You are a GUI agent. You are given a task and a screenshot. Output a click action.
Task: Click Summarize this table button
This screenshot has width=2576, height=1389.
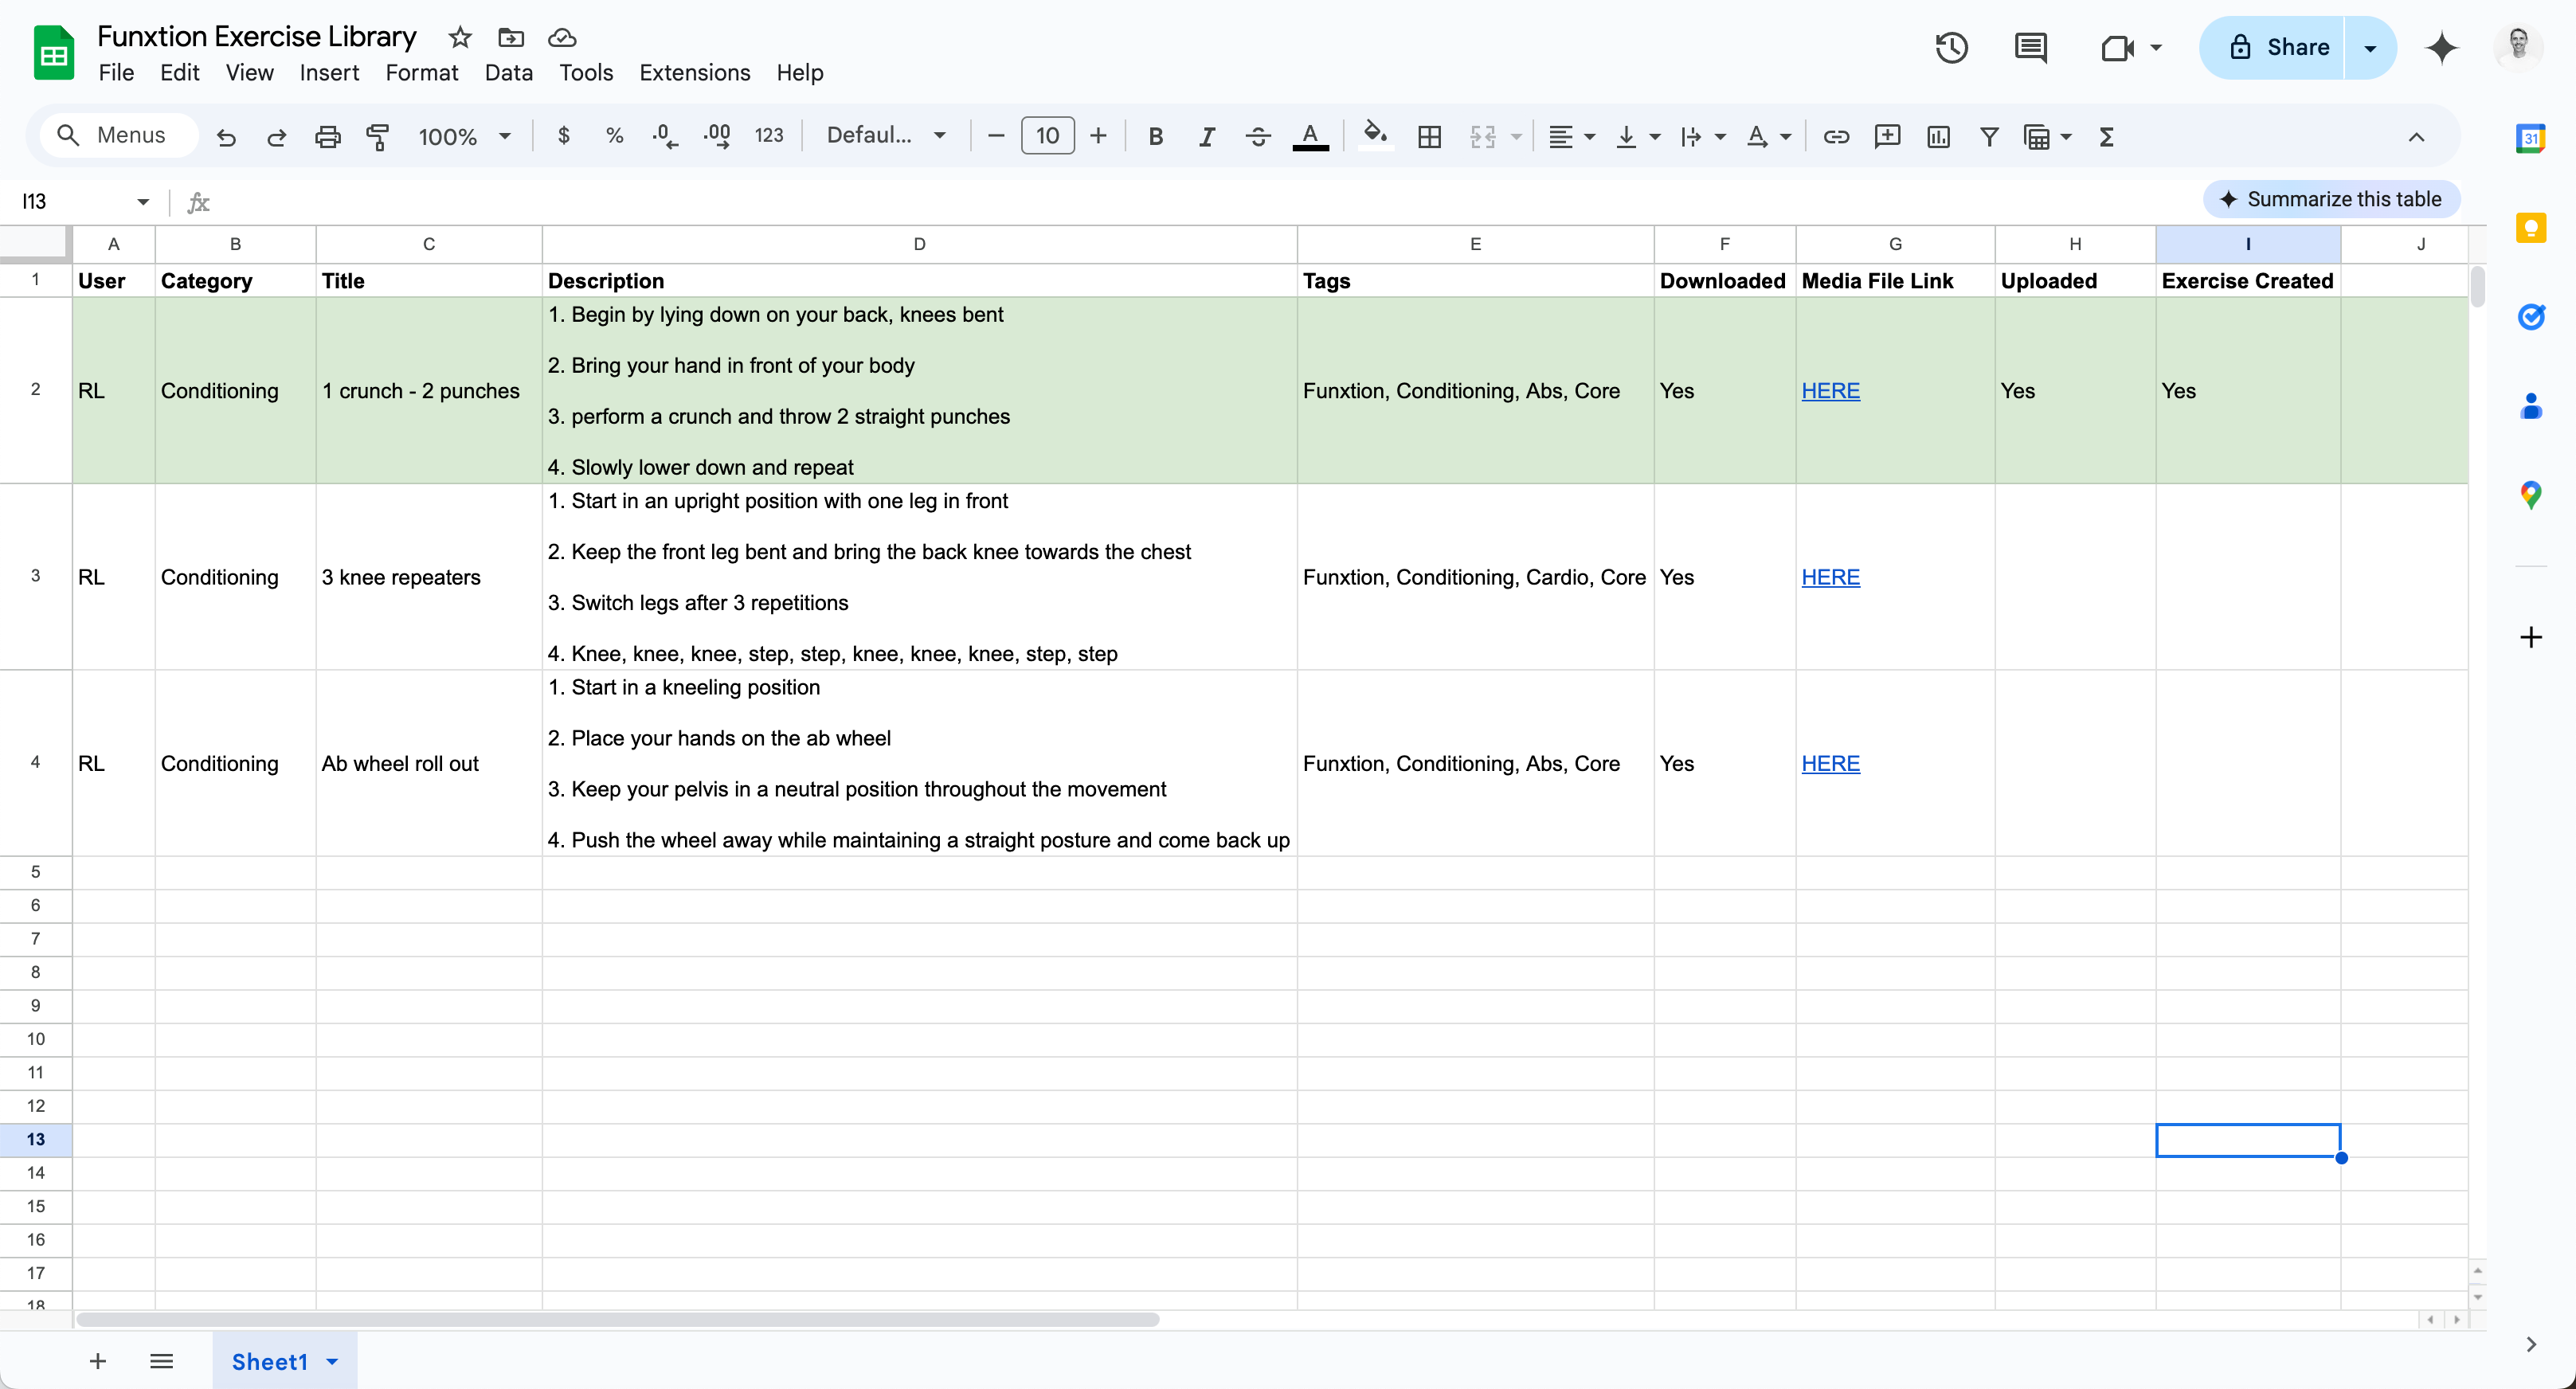click(2331, 199)
